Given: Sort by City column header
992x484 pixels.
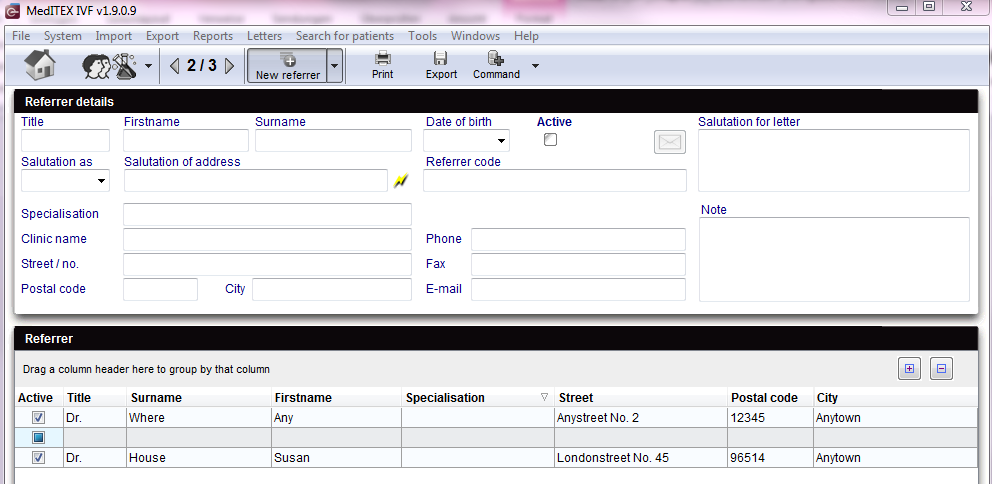Looking at the screenshot, I should [896, 398].
